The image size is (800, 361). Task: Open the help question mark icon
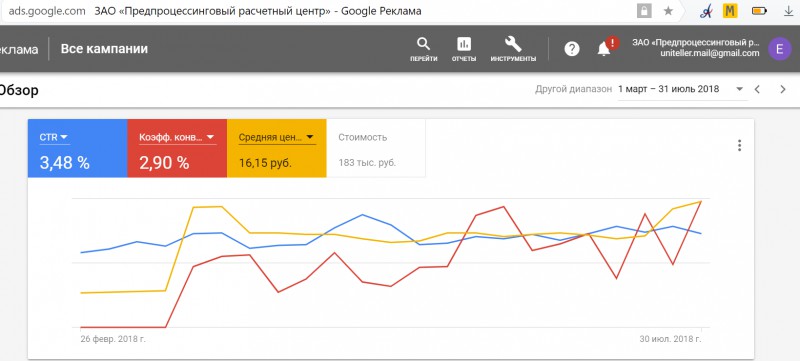coord(572,49)
